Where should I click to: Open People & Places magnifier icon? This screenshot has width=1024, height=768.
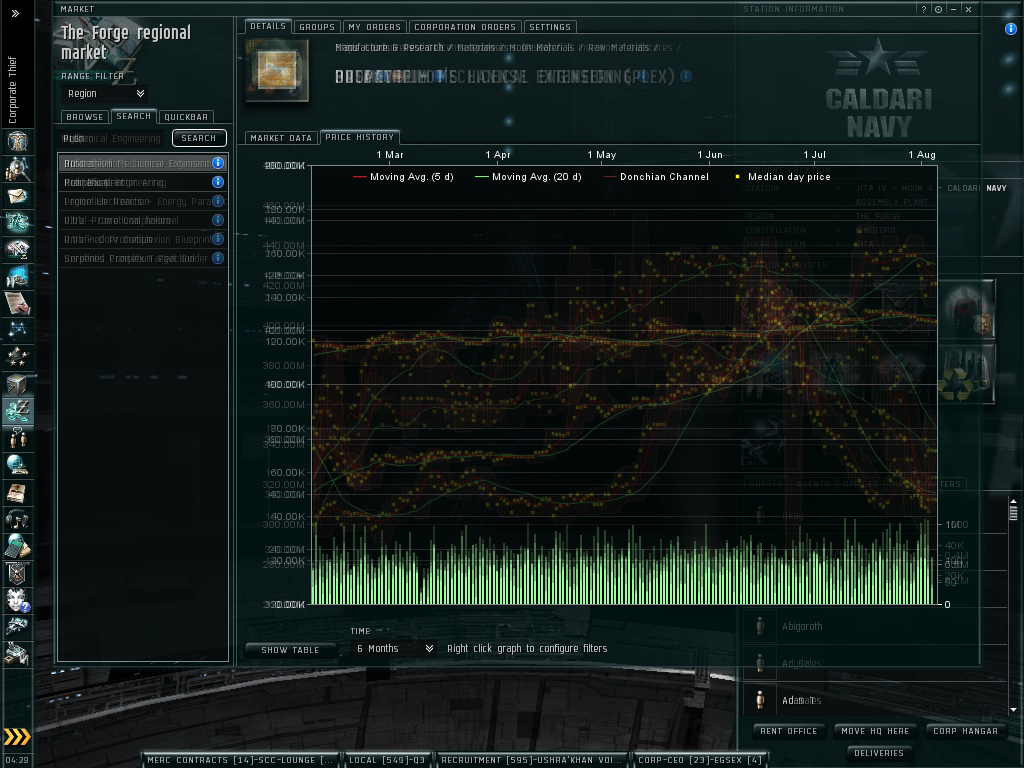(x=17, y=168)
